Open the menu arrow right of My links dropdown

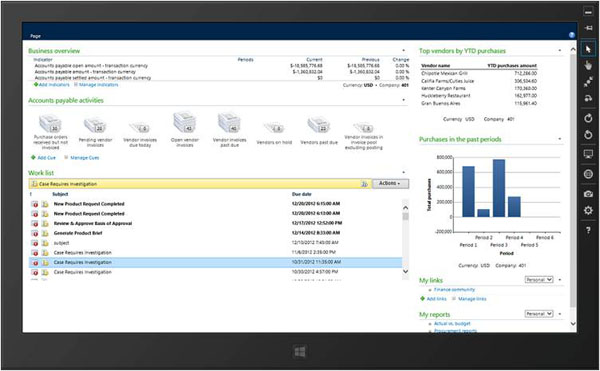pos(560,280)
